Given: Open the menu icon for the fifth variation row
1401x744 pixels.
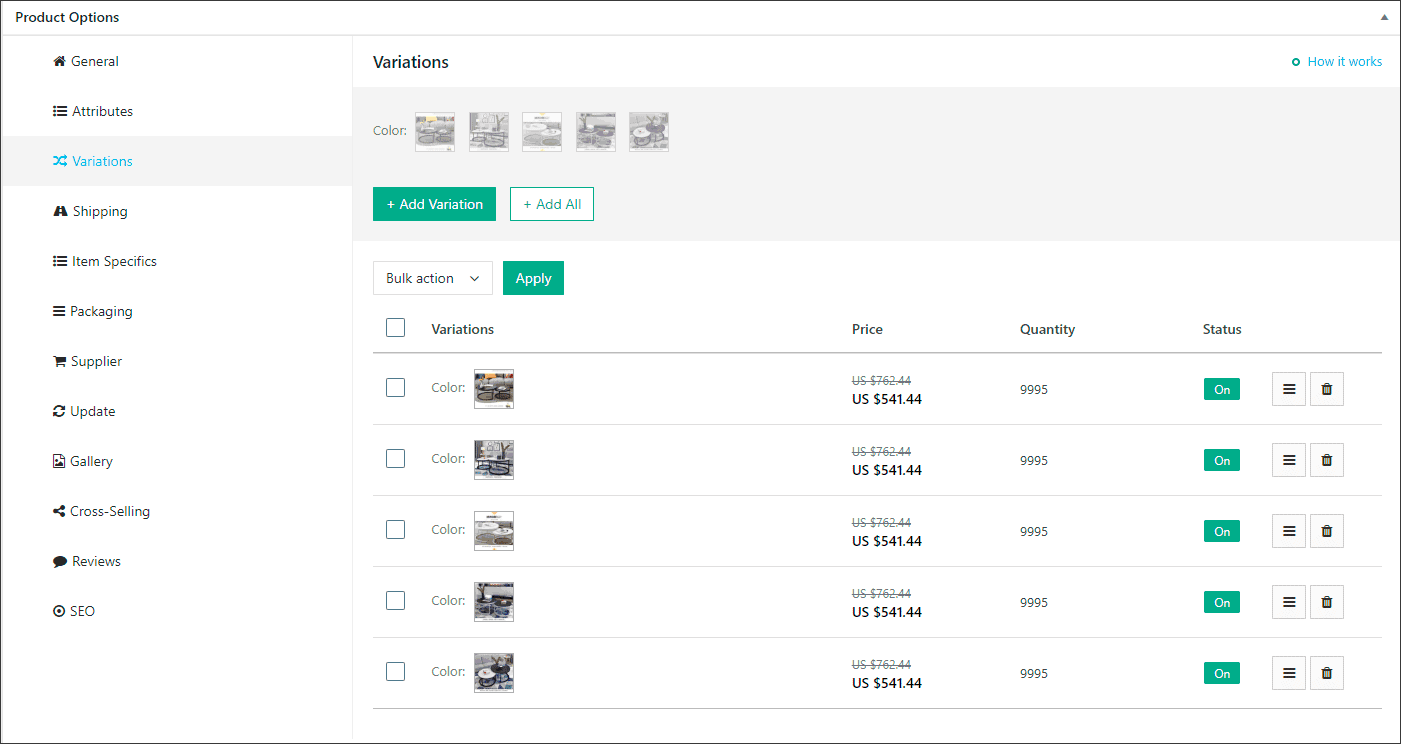Looking at the screenshot, I should [x=1289, y=673].
